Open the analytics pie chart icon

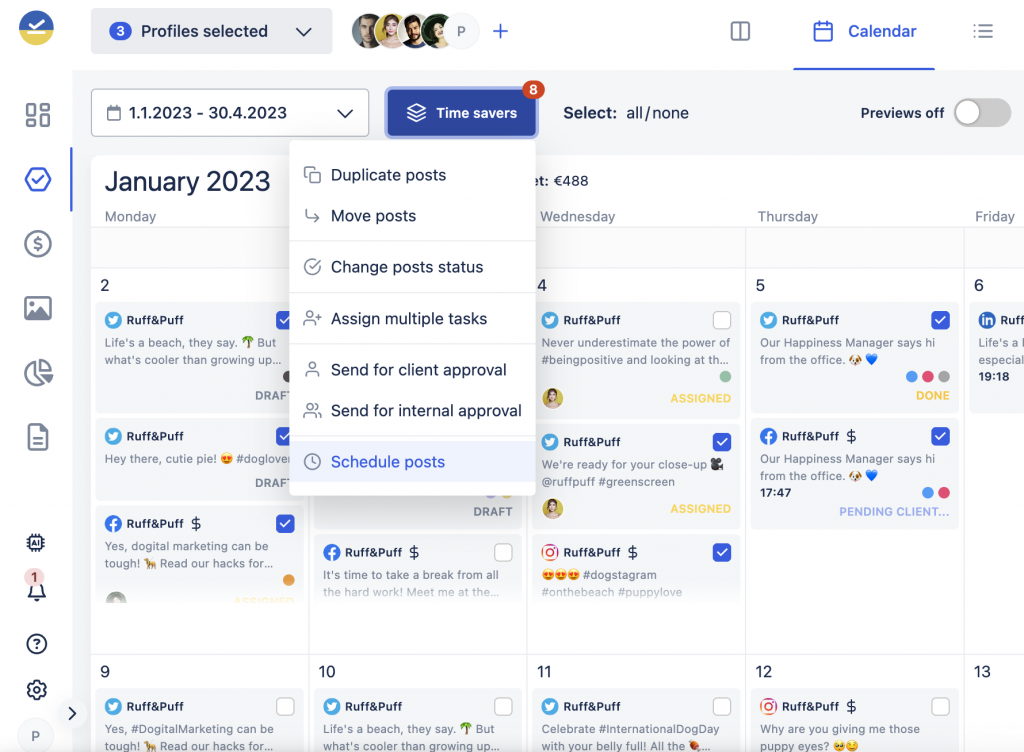38,373
